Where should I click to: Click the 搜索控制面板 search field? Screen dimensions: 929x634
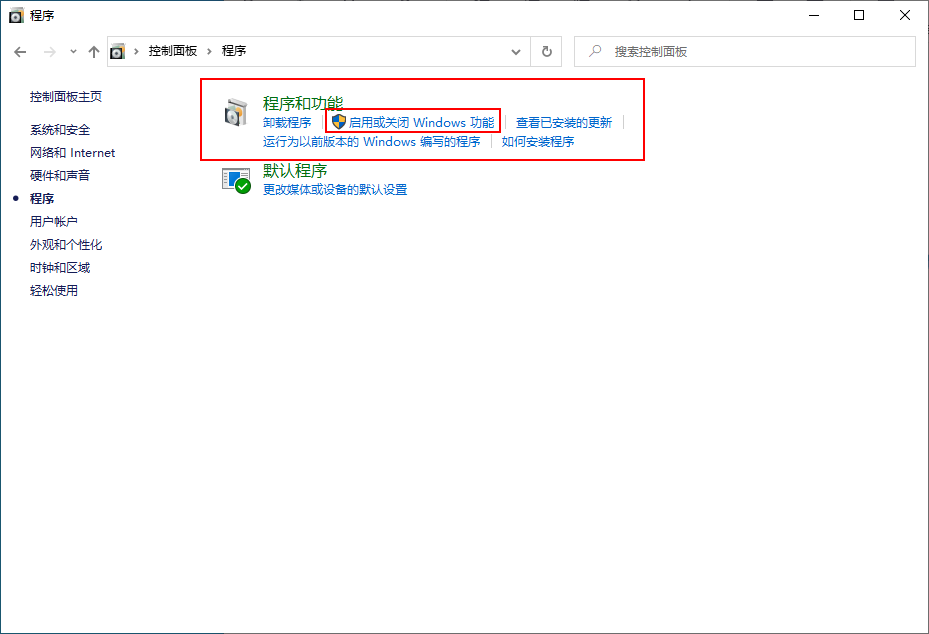pyautogui.click(x=745, y=52)
